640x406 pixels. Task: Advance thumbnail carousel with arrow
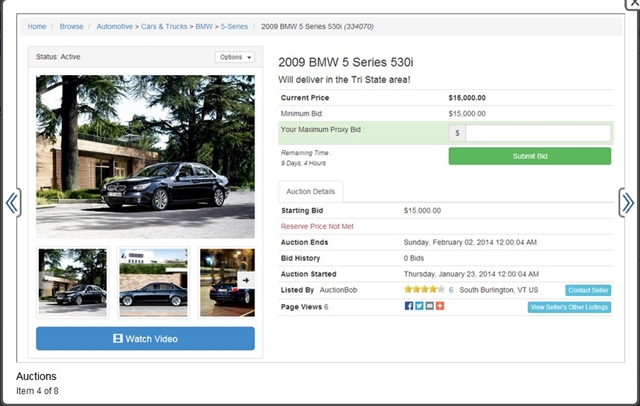point(246,280)
